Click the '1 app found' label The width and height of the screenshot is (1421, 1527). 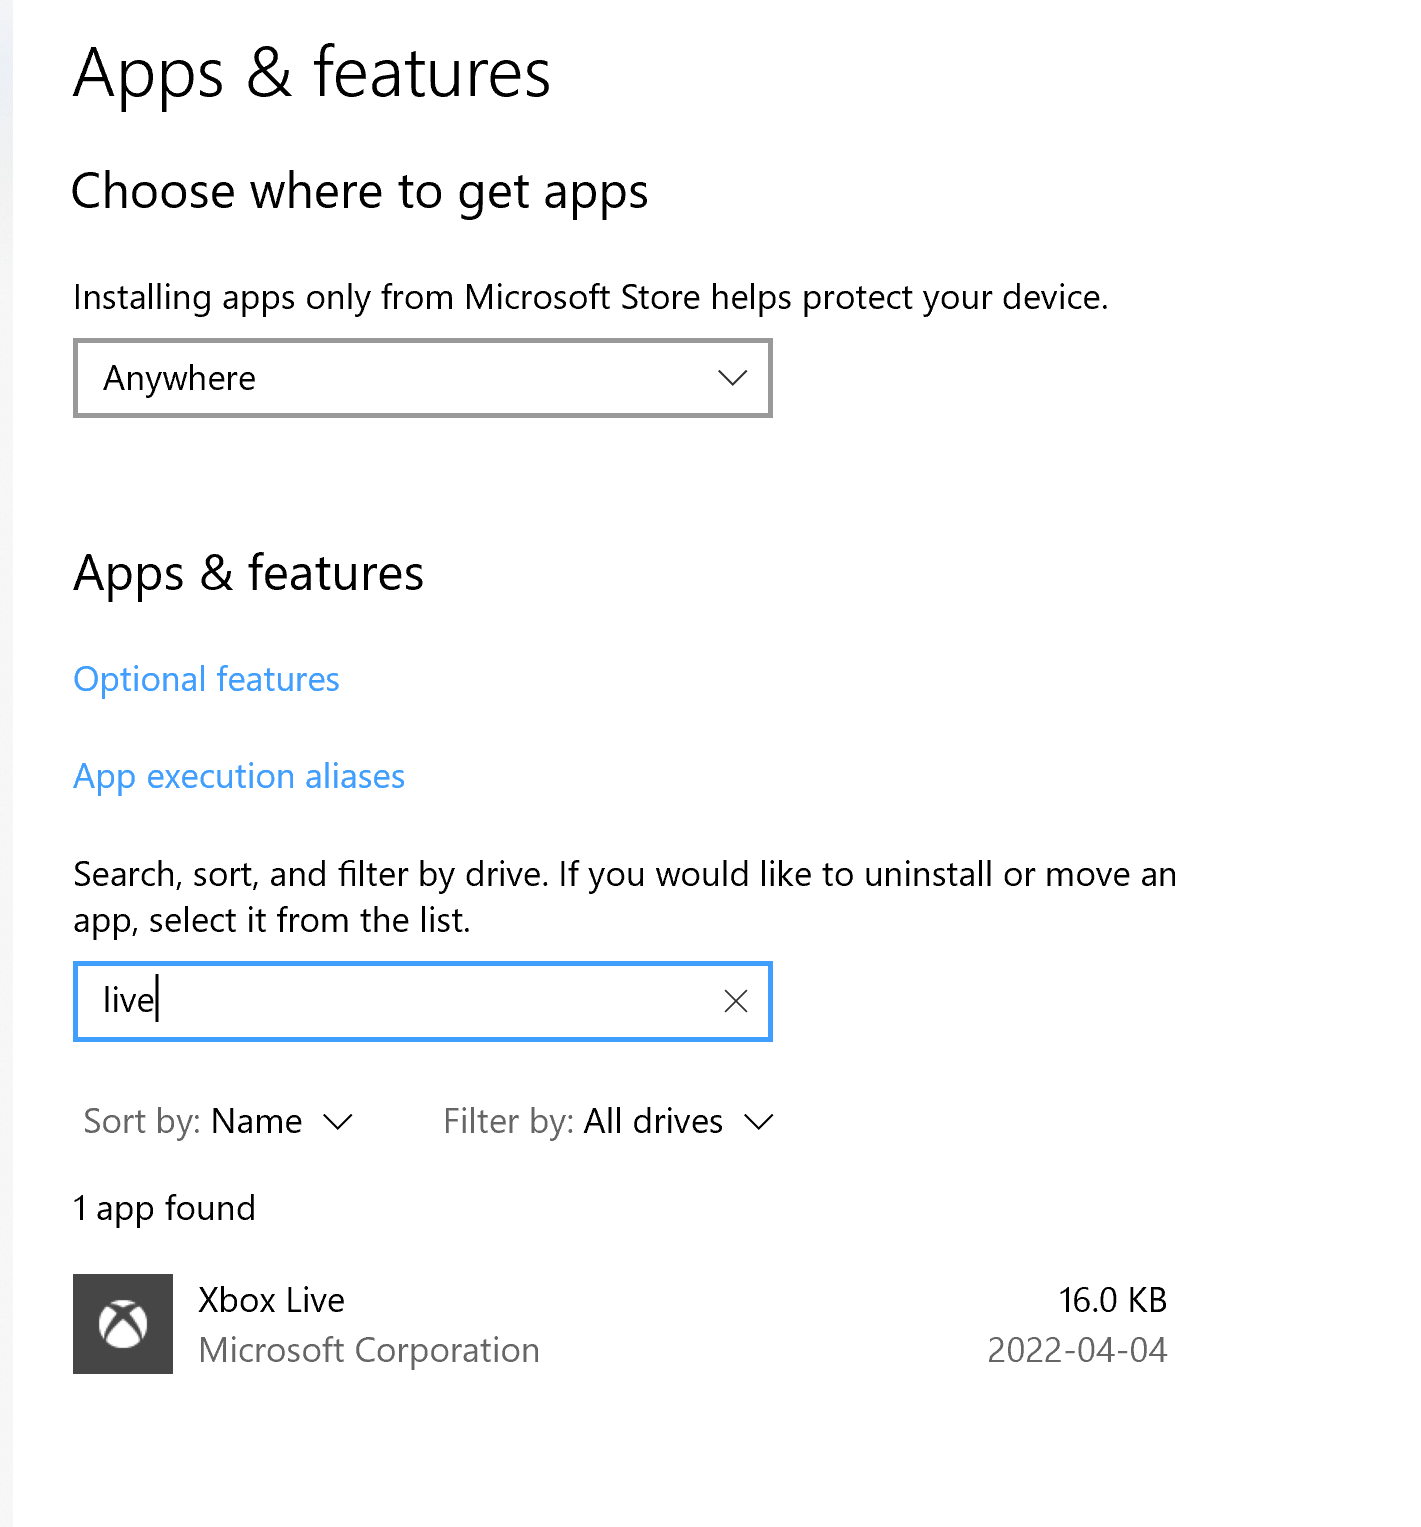[164, 1208]
